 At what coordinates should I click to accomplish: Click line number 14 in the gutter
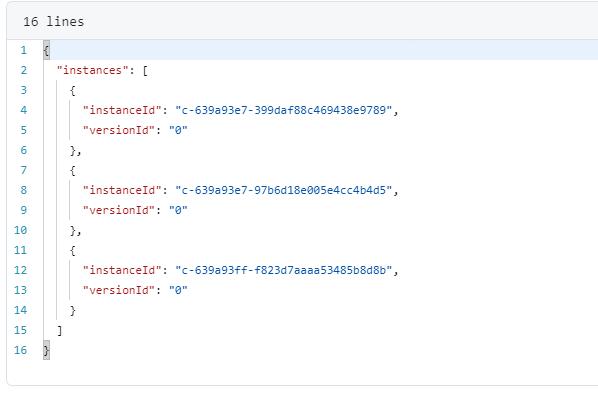(x=21, y=310)
